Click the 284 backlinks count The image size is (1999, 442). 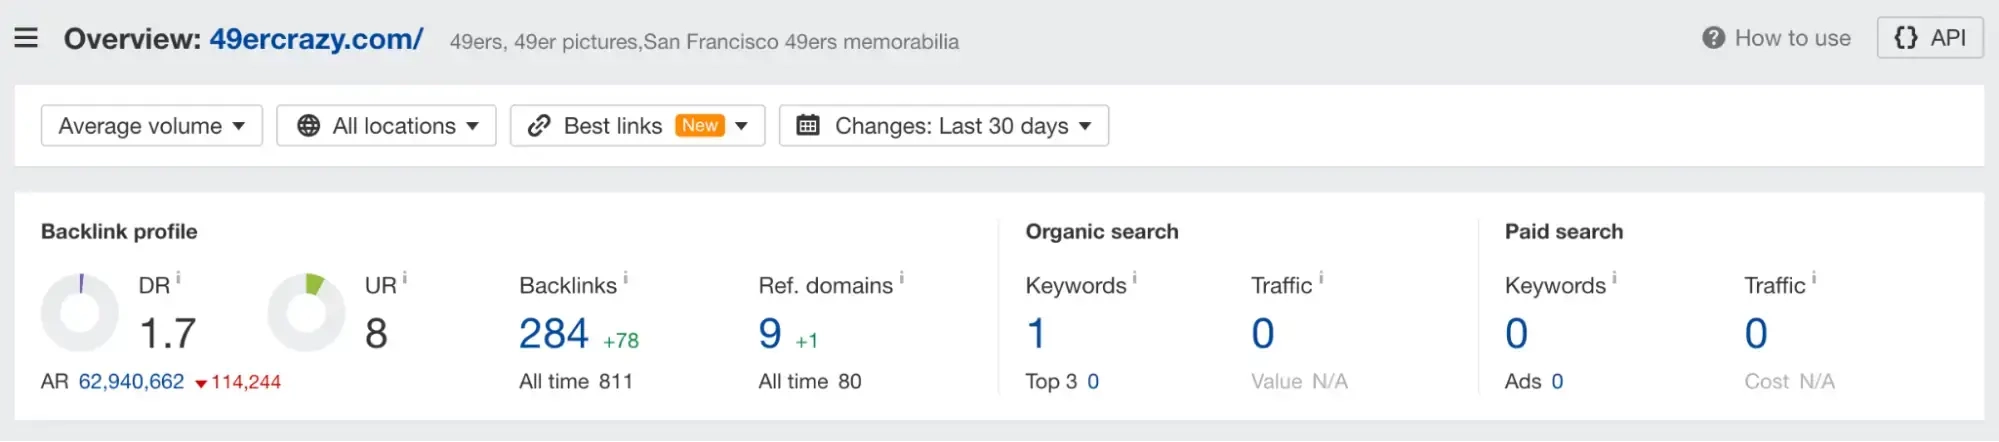554,334
